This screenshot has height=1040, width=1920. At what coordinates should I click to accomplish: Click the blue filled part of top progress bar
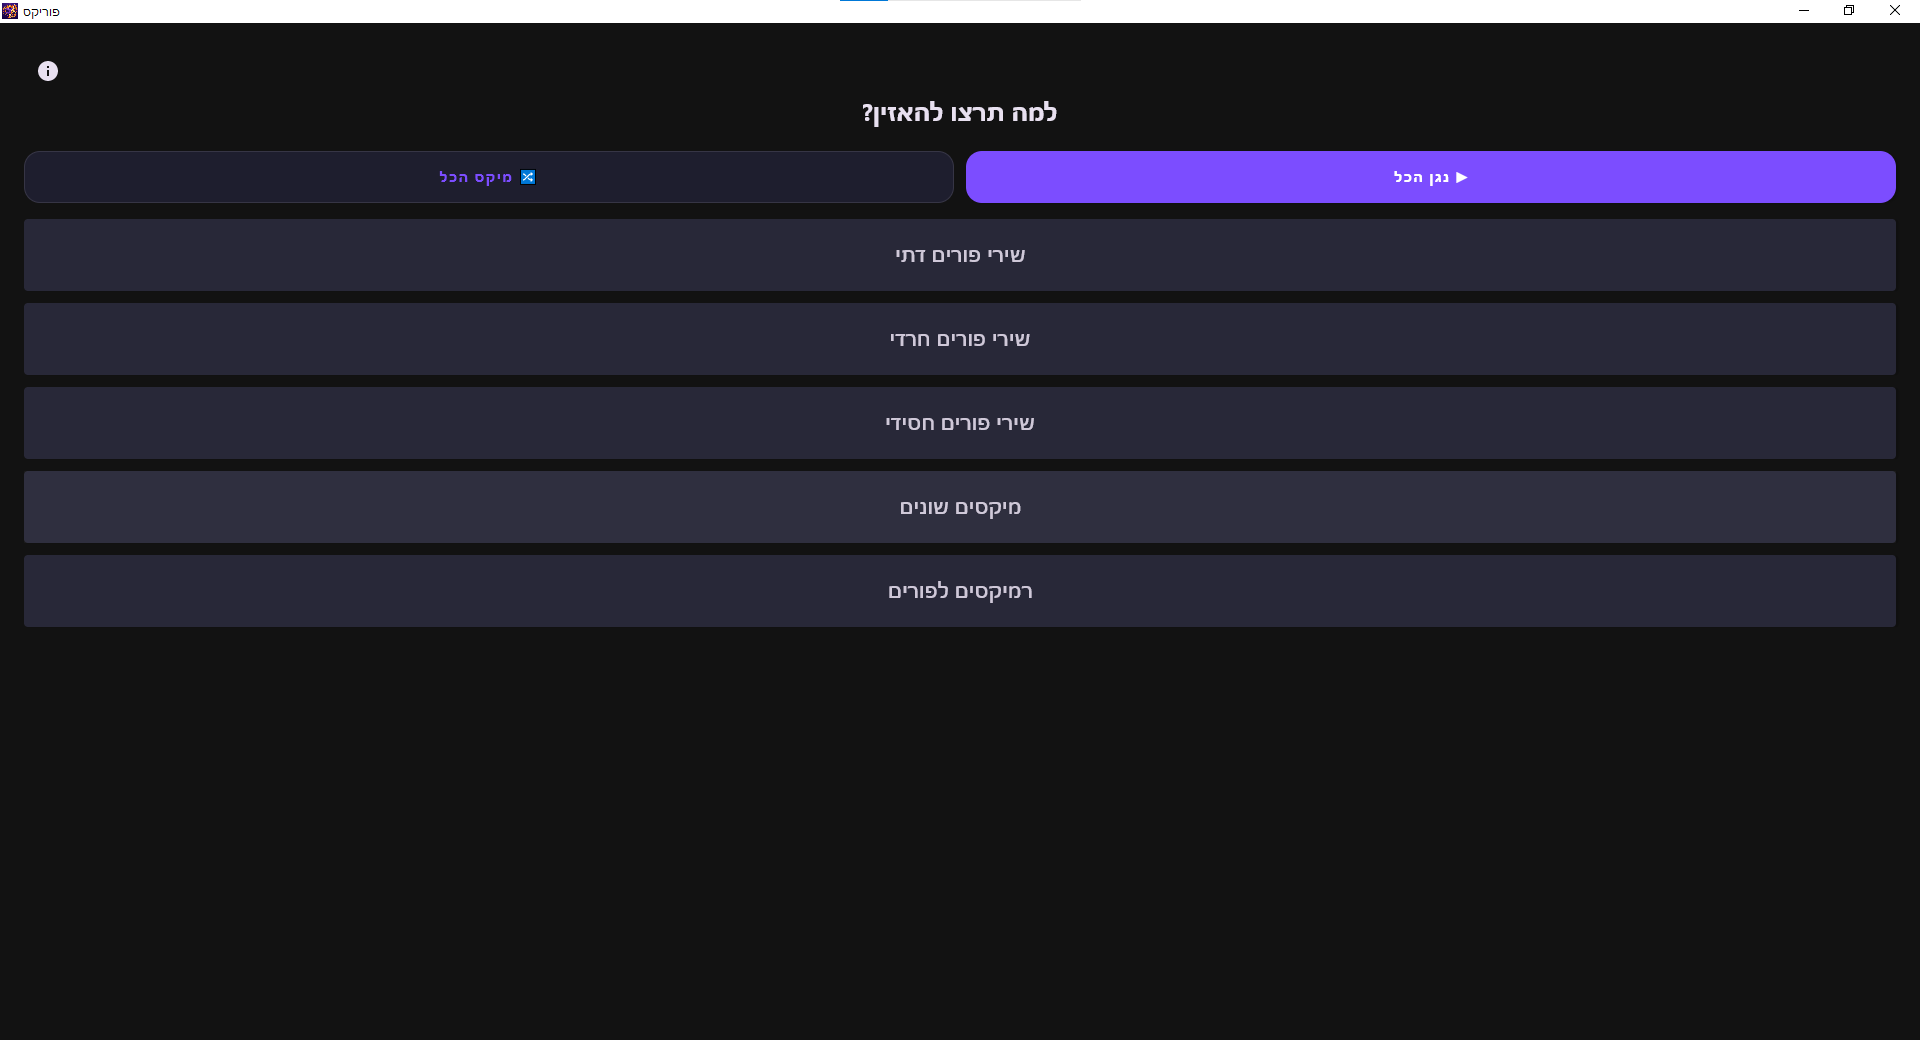pos(864,1)
